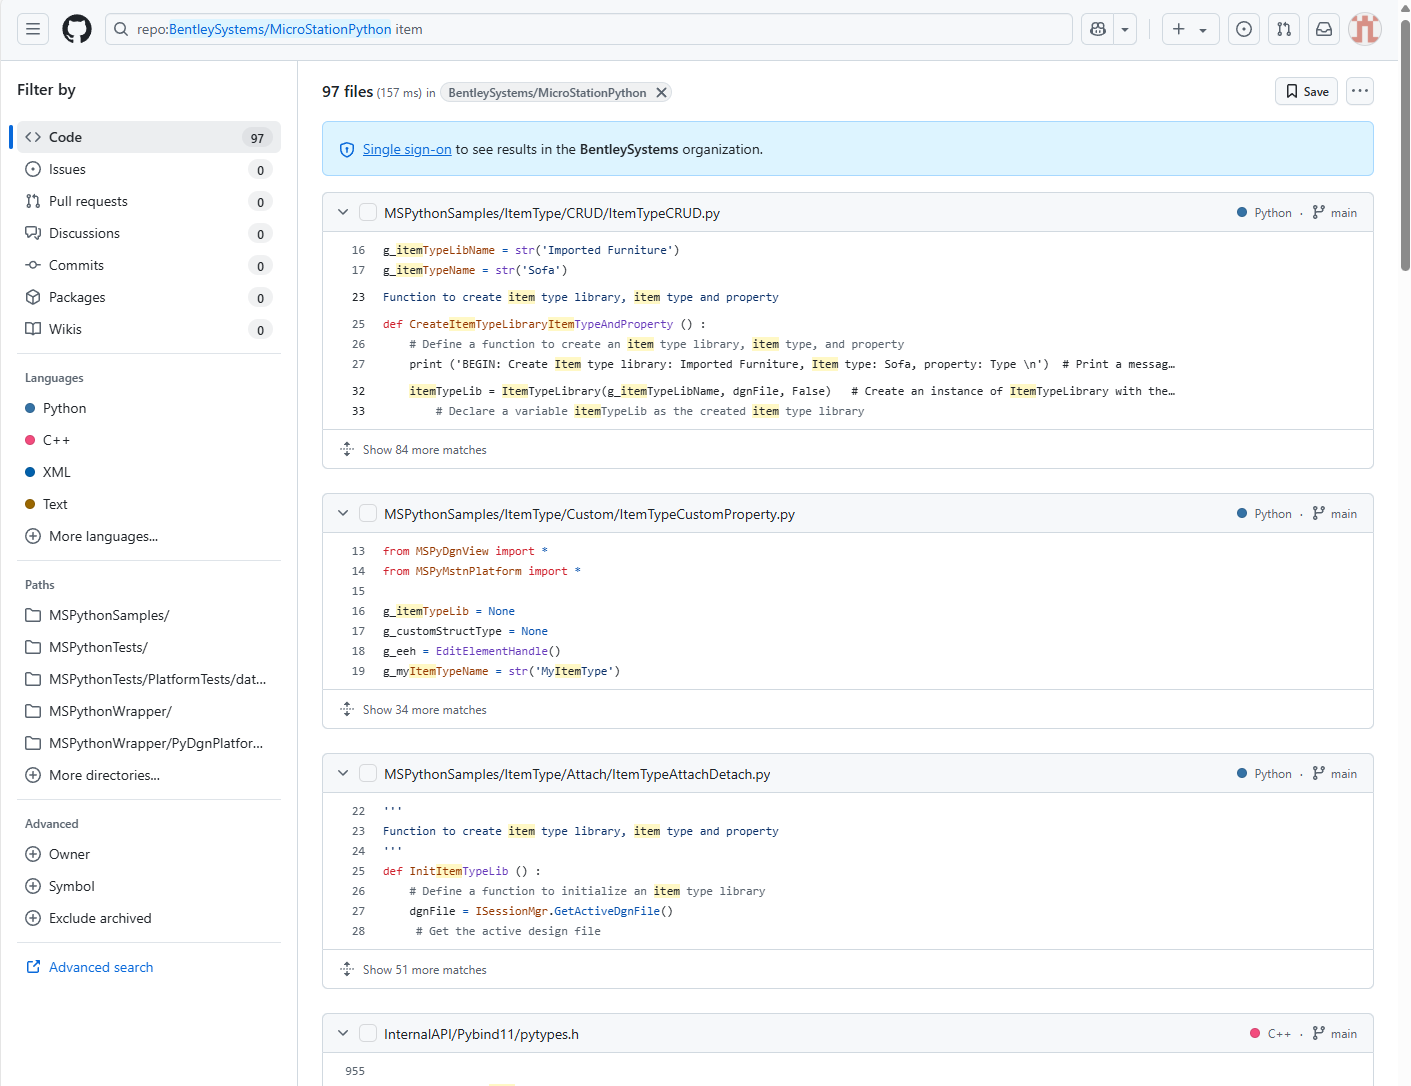The image size is (1411, 1086).
Task: Open the three-dot more options menu
Action: [x=1360, y=91]
